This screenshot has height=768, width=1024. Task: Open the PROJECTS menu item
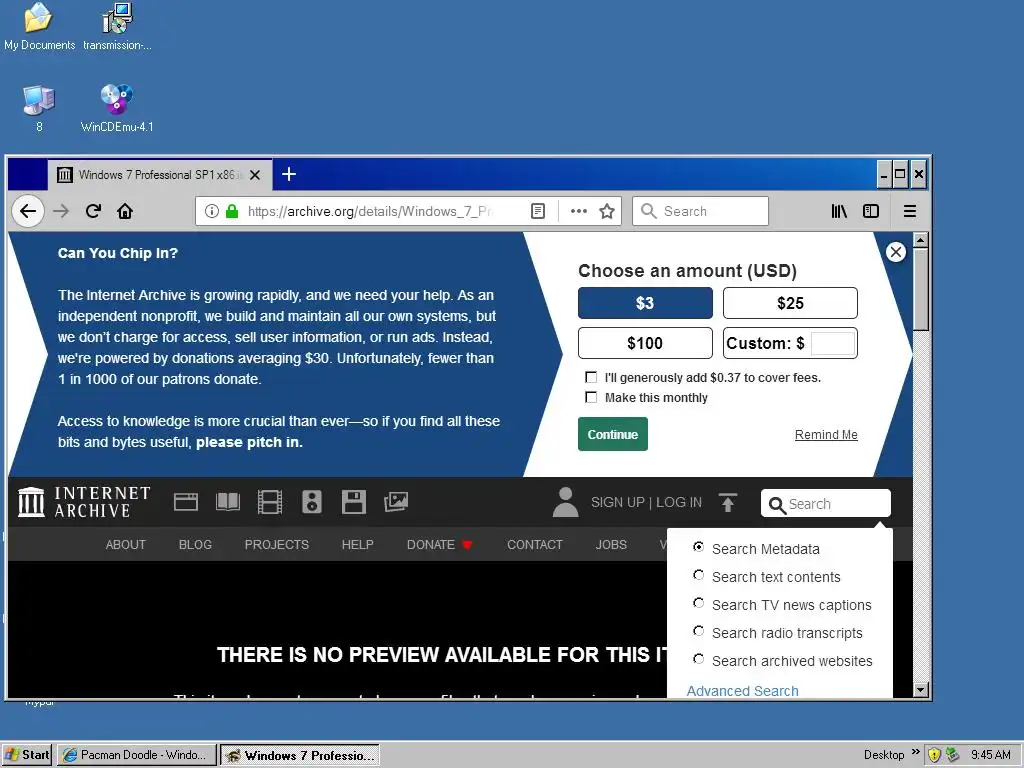(277, 545)
